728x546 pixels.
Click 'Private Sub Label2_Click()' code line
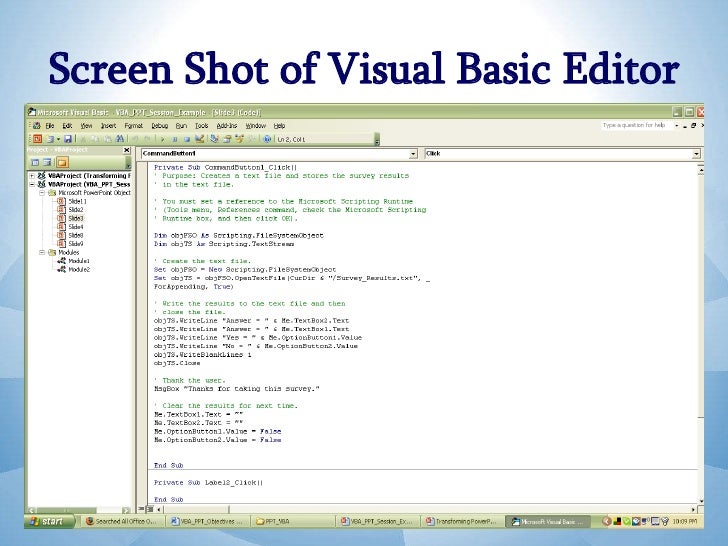[x=208, y=483]
